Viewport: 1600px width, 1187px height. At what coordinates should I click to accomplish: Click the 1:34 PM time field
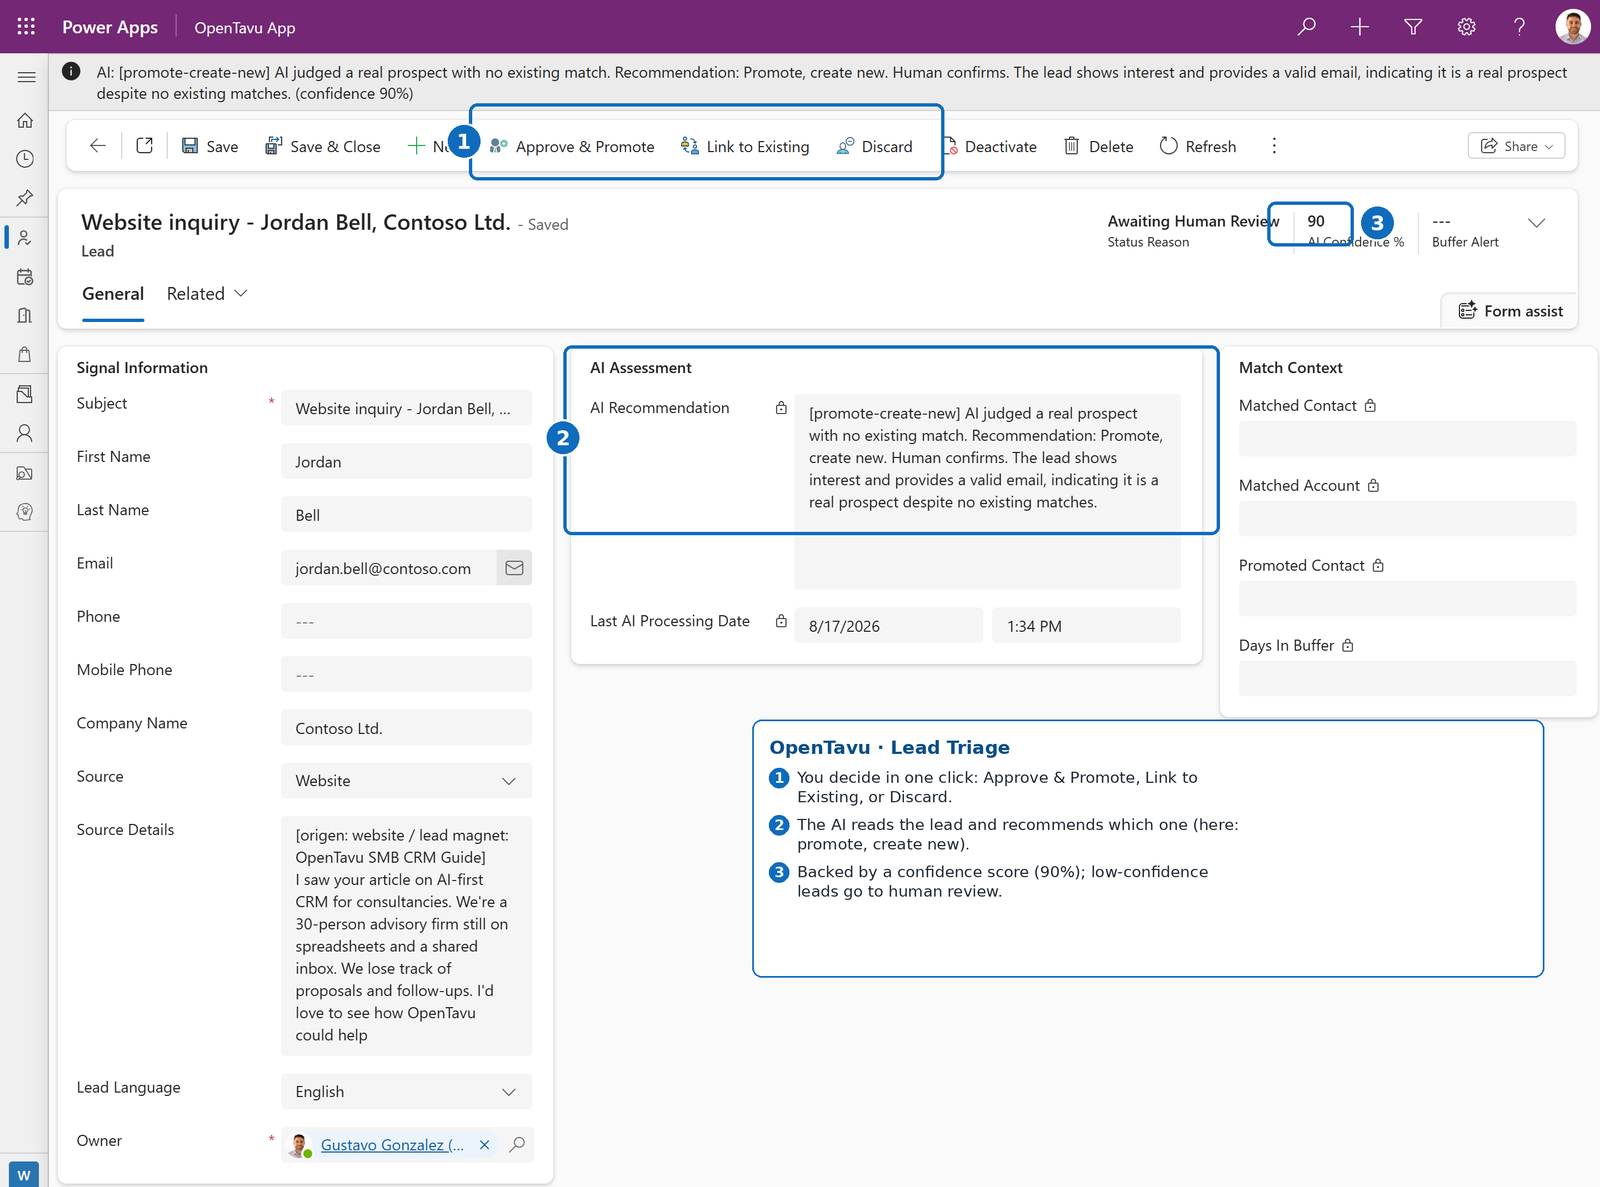(1086, 626)
